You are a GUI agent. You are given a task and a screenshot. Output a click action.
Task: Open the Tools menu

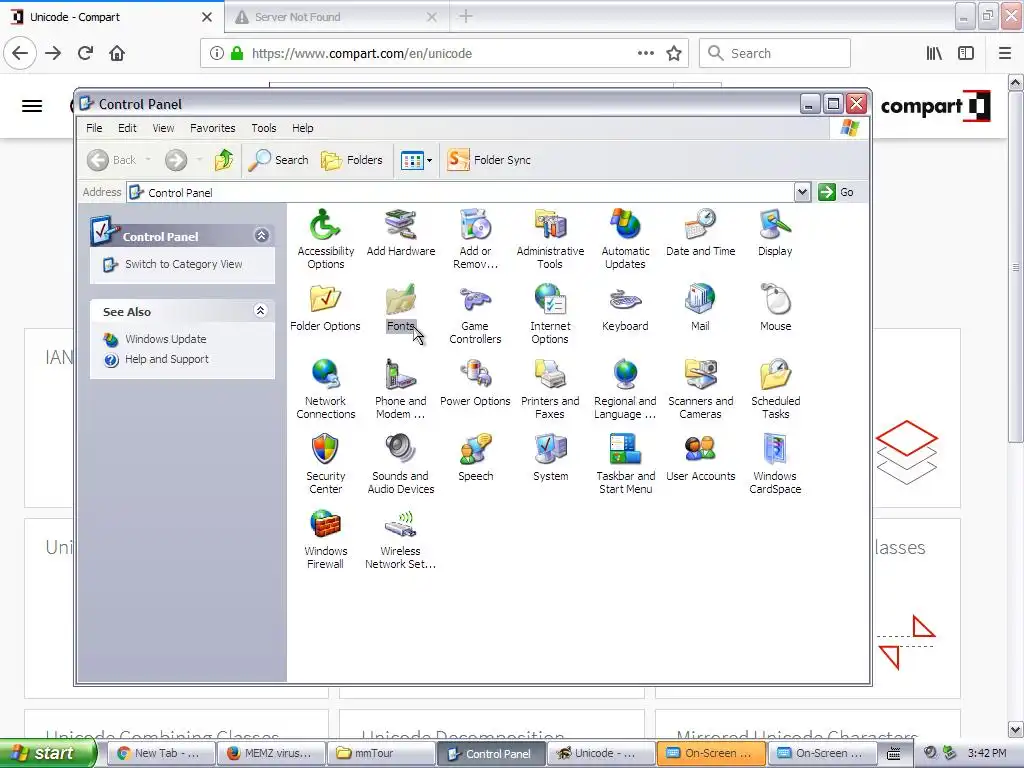tap(264, 128)
